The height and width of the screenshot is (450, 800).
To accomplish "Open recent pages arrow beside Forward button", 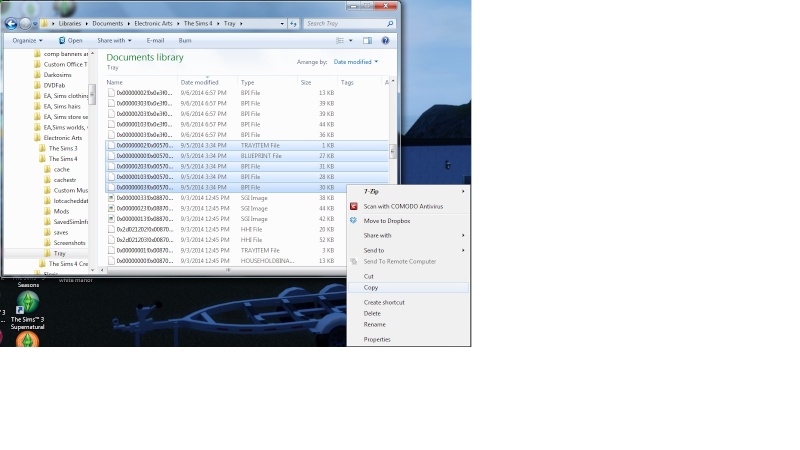I will [x=35, y=23].
